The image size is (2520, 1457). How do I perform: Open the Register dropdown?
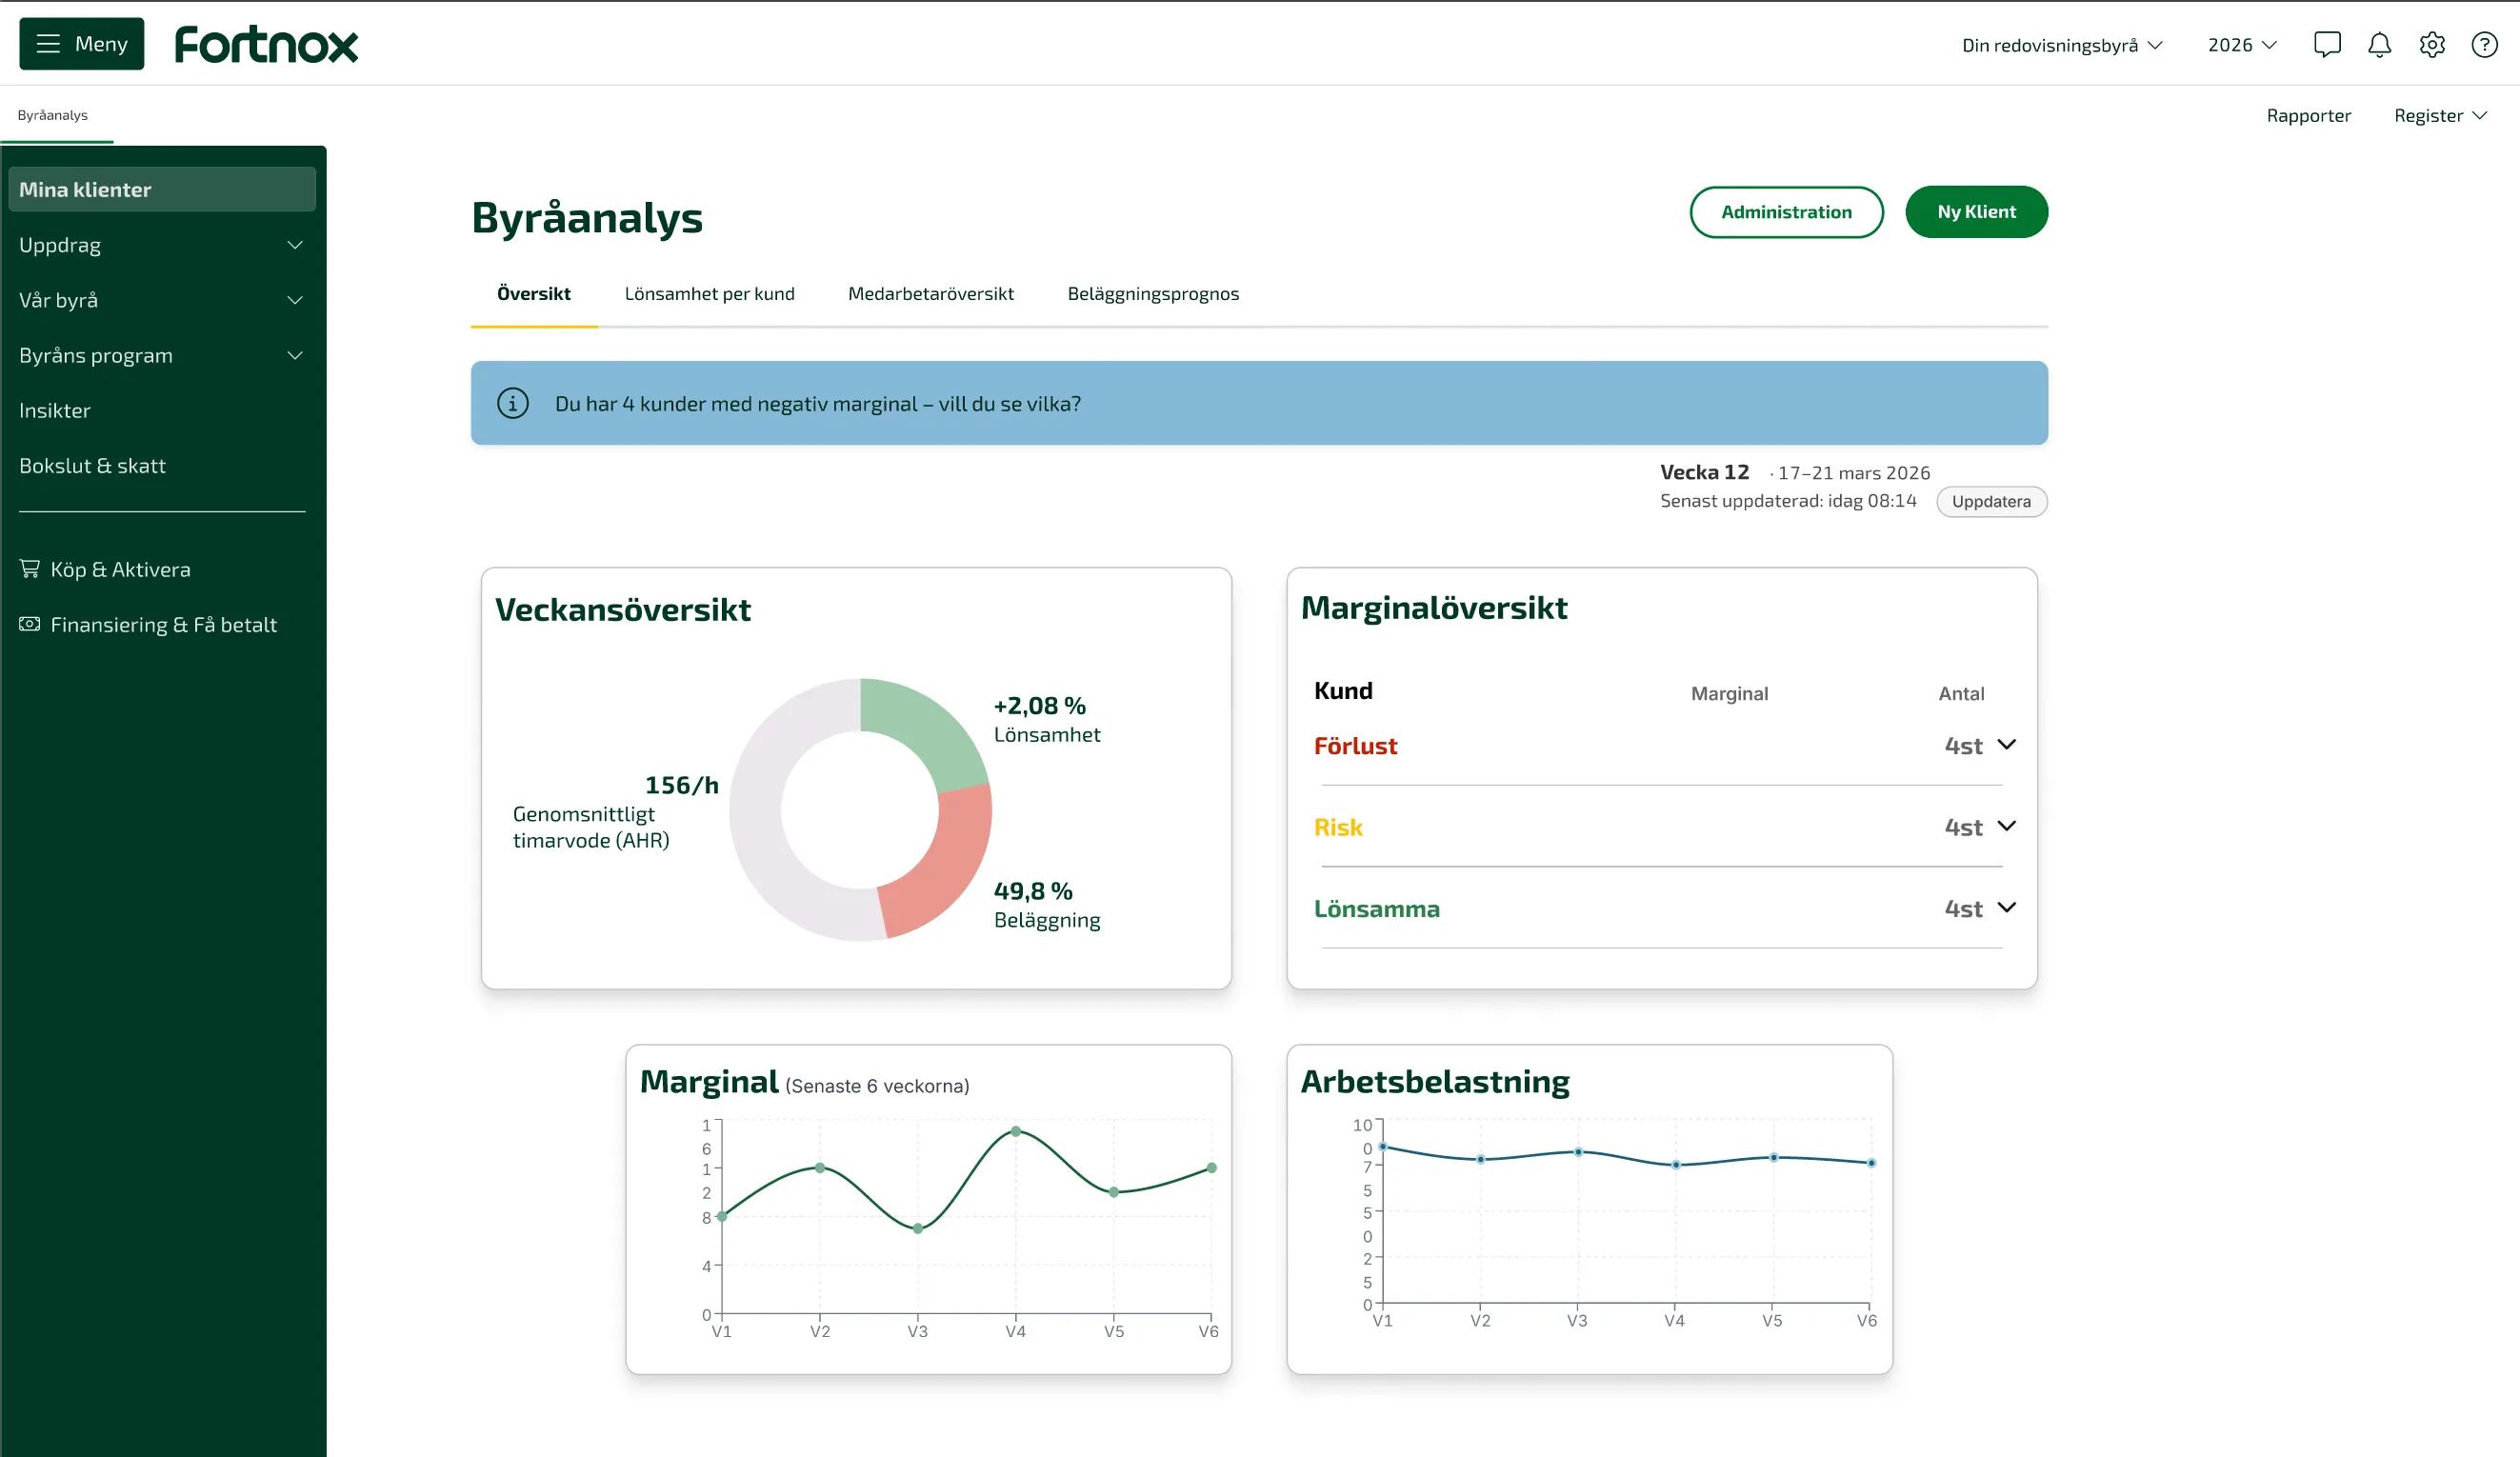[x=2440, y=115]
